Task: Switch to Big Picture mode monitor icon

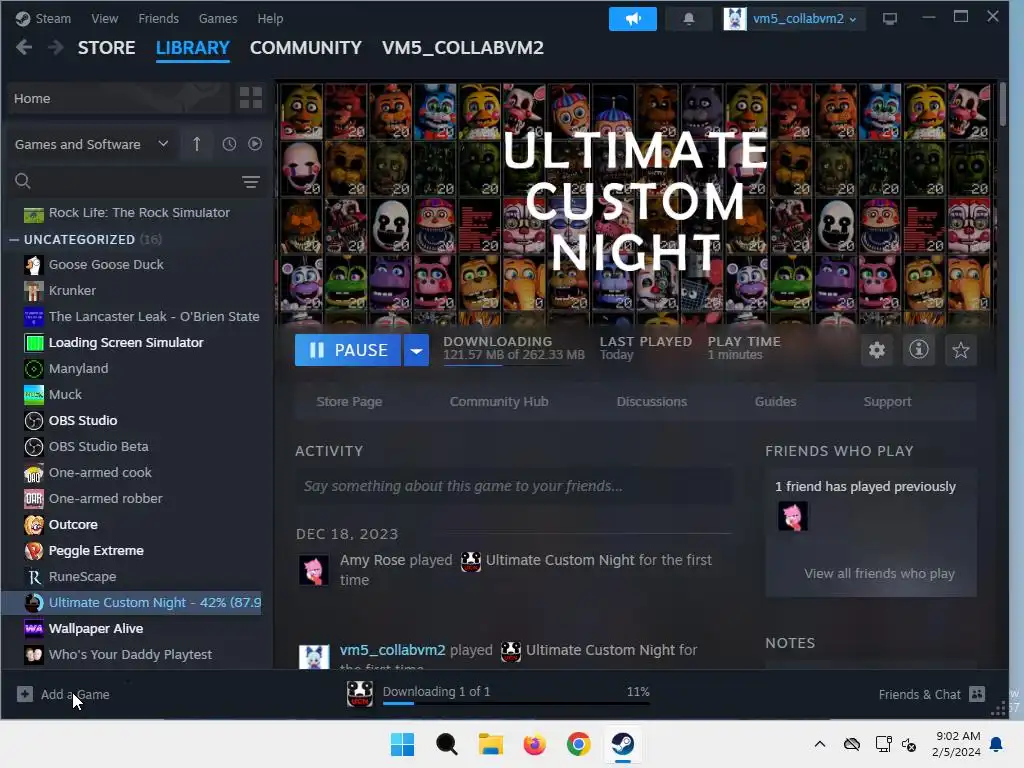Action: [889, 19]
